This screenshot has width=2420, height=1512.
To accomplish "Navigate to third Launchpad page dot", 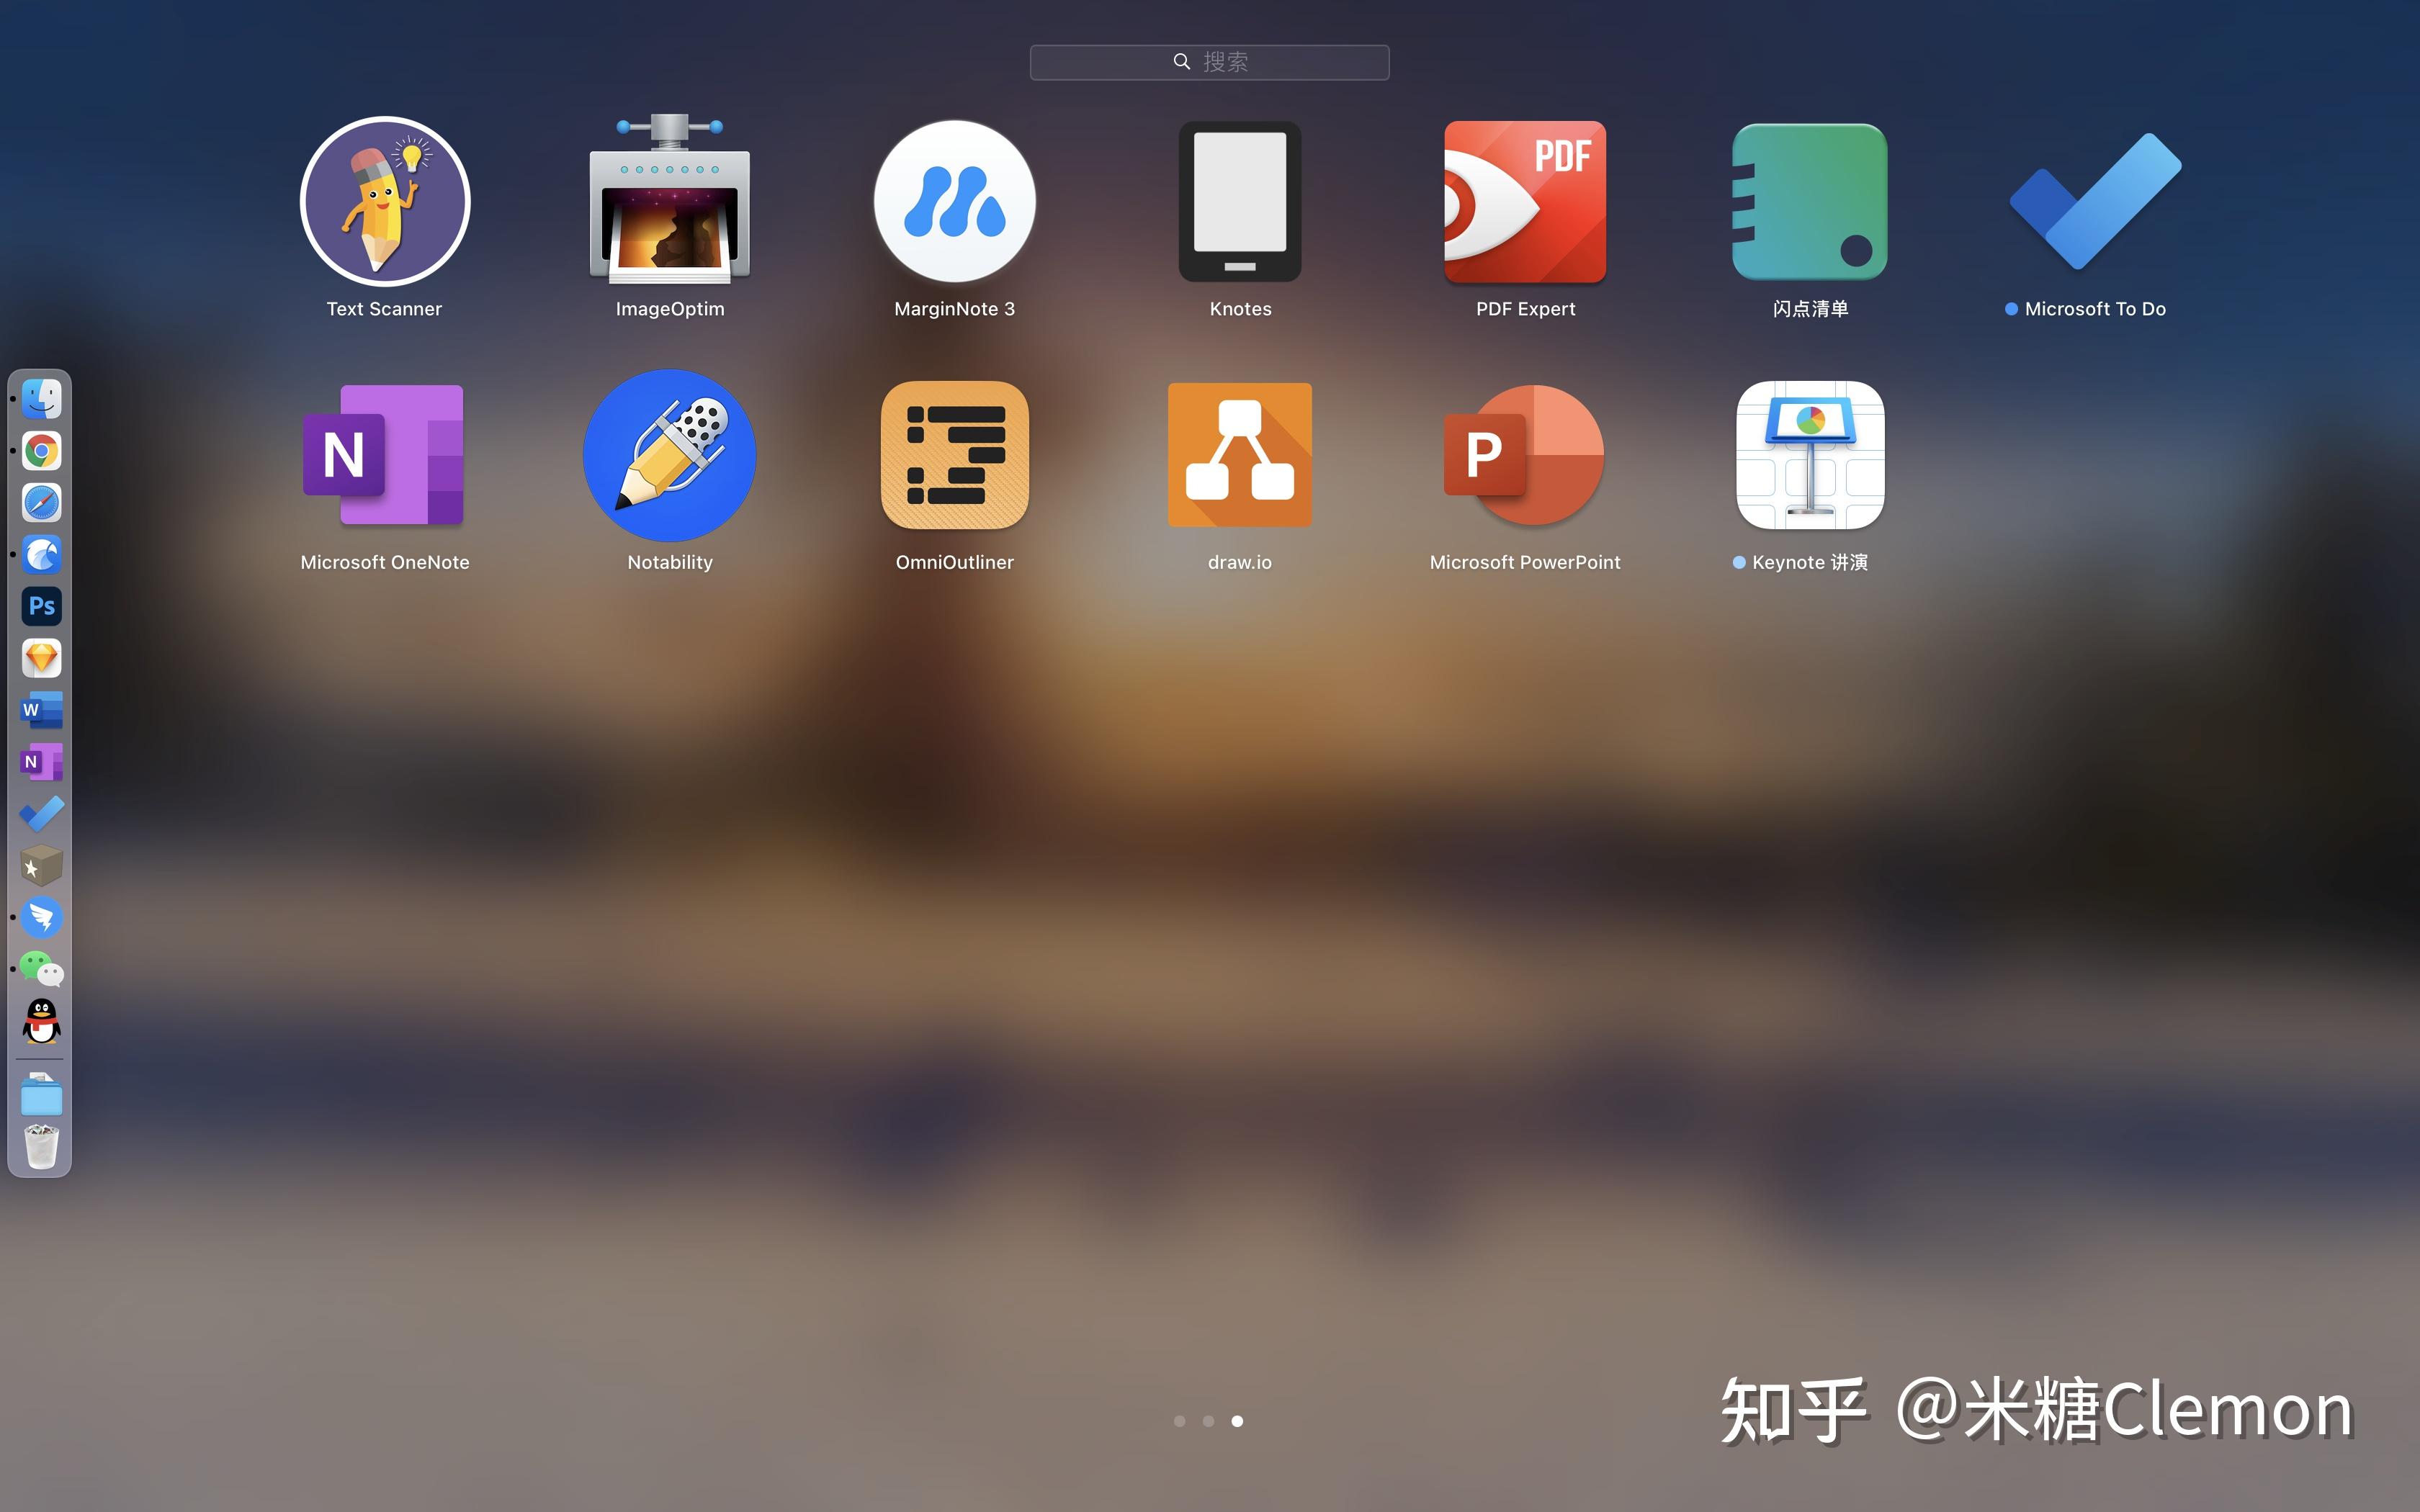I will 1237,1421.
